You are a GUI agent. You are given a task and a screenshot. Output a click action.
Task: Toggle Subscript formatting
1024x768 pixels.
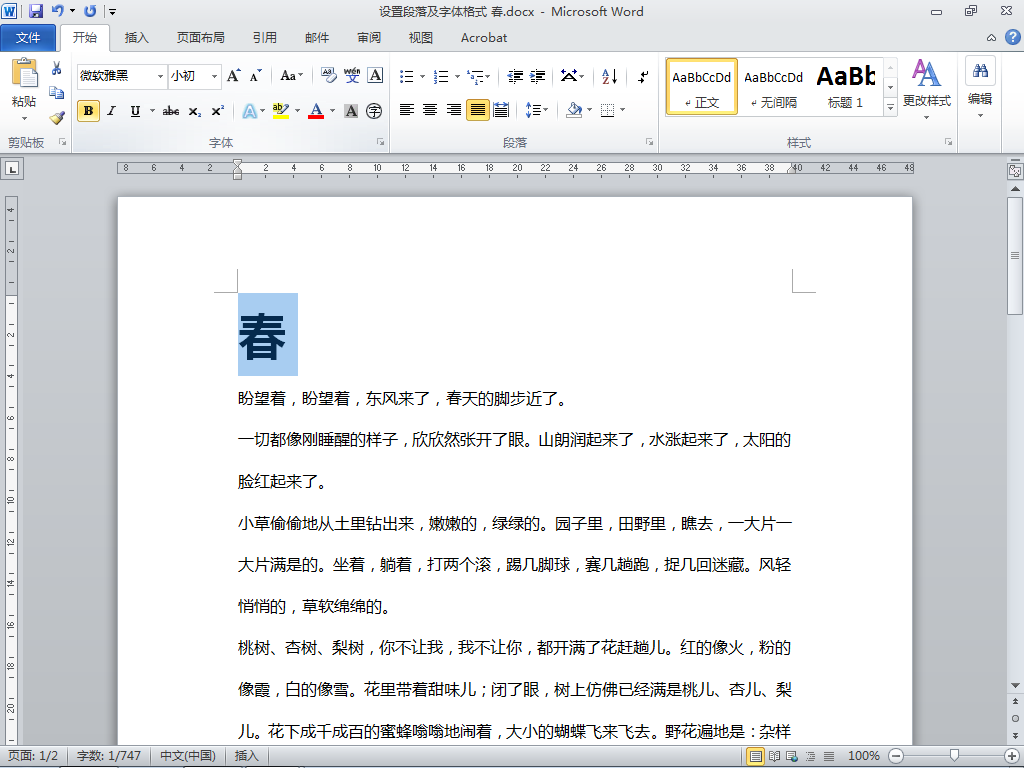click(x=195, y=111)
